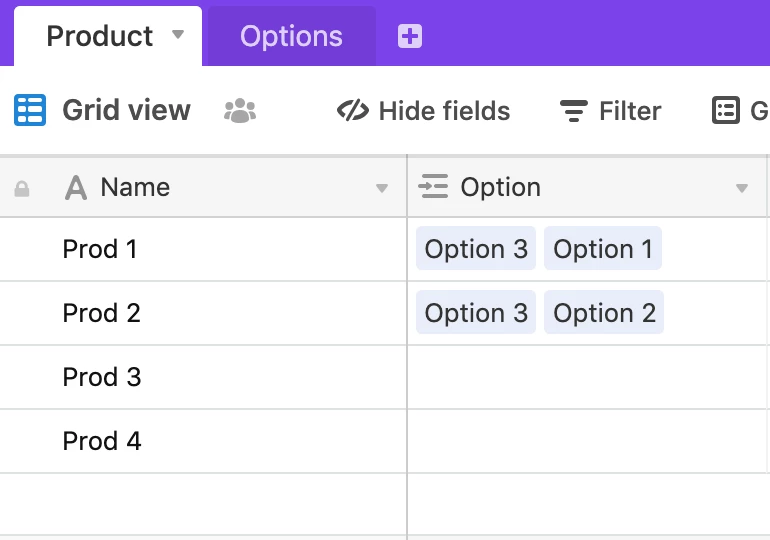Select the Product tab
Viewport: 770px width, 540px height.
100,37
